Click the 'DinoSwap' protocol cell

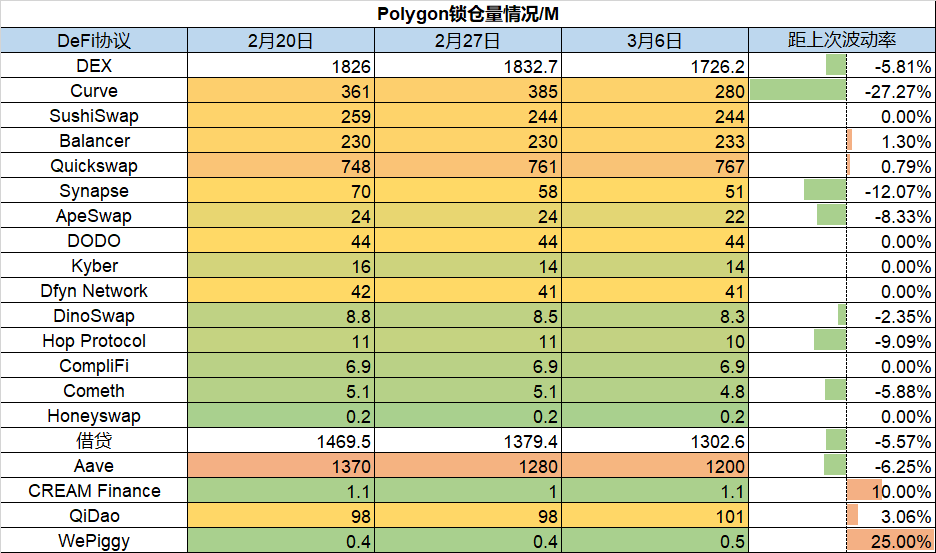click(94, 315)
